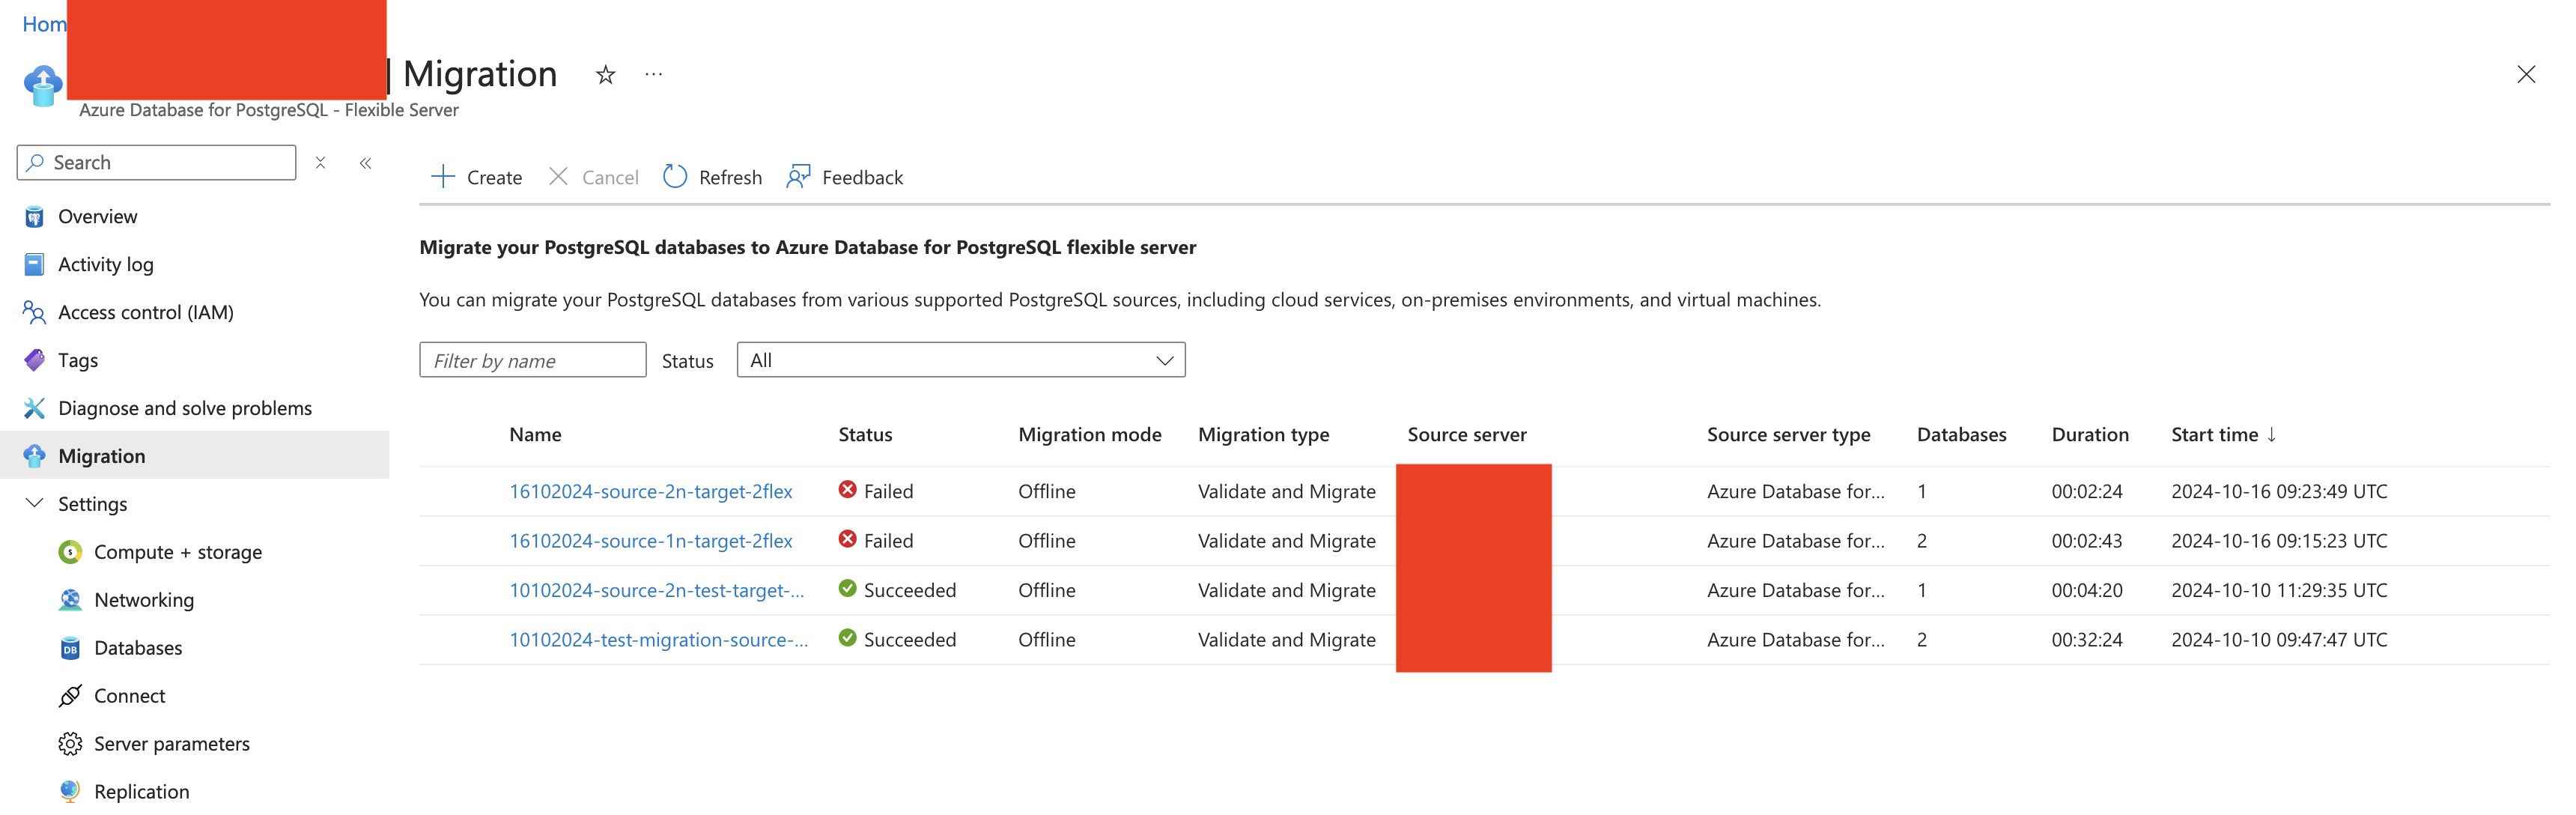2576x815 pixels.
Task: Open Server parameters
Action: pos(171,744)
